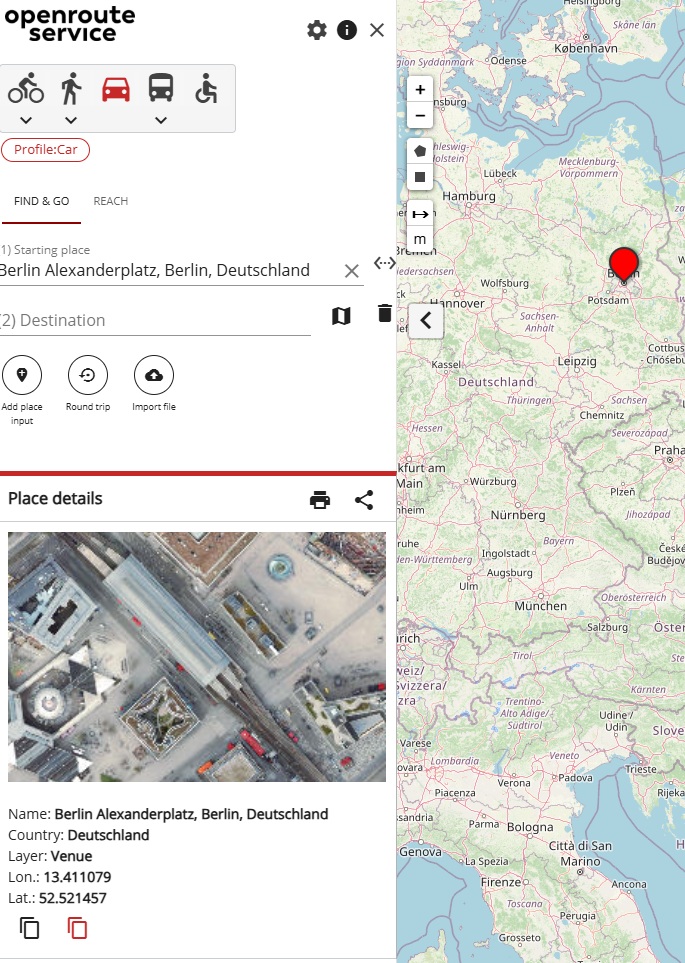The height and width of the screenshot is (963, 685).
Task: Open the info about icon
Action: [x=347, y=30]
